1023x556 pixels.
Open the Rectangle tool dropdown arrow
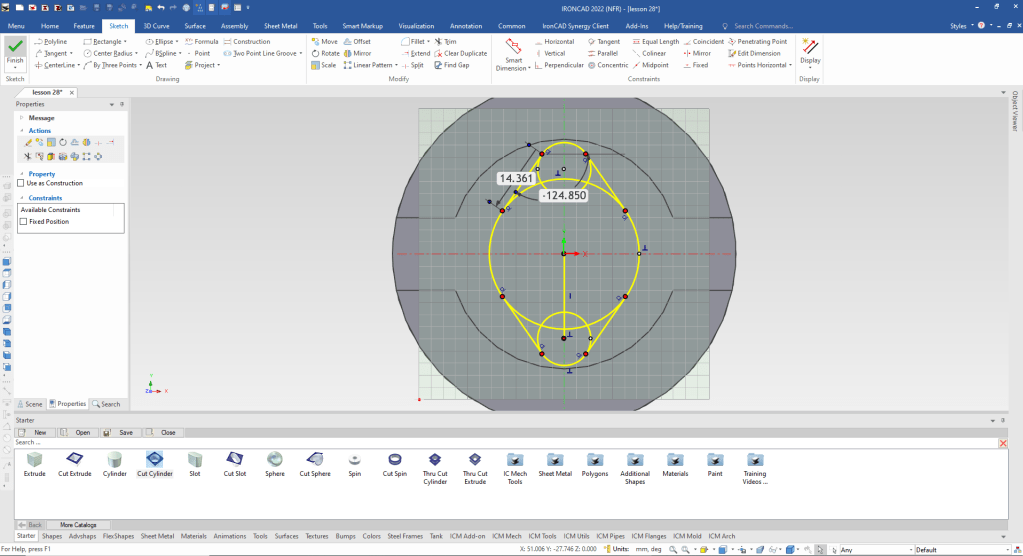coord(124,42)
